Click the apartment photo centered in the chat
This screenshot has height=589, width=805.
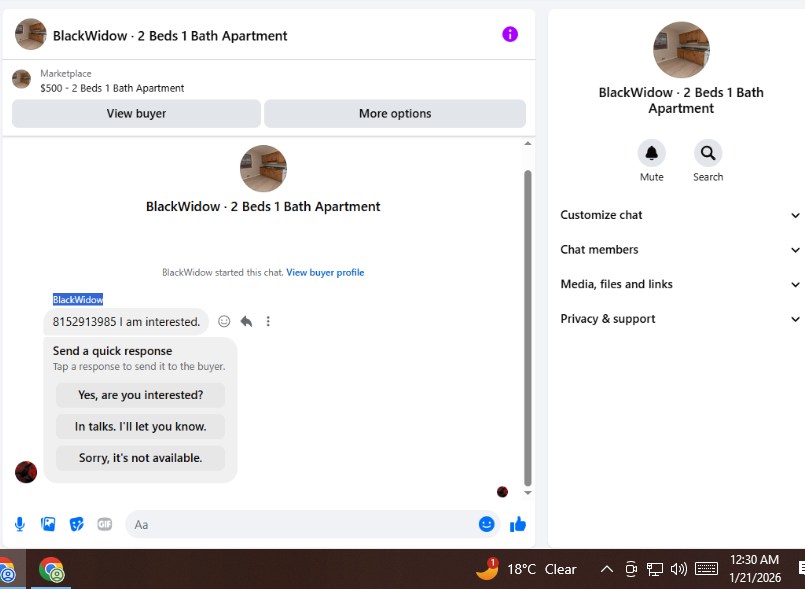[263, 168]
